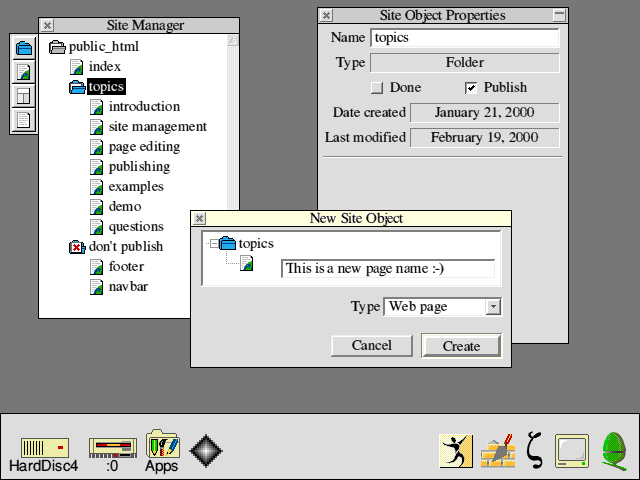The height and width of the screenshot is (480, 640).
Task: Click the diamond icon on icon bar
Action: [x=206, y=451]
